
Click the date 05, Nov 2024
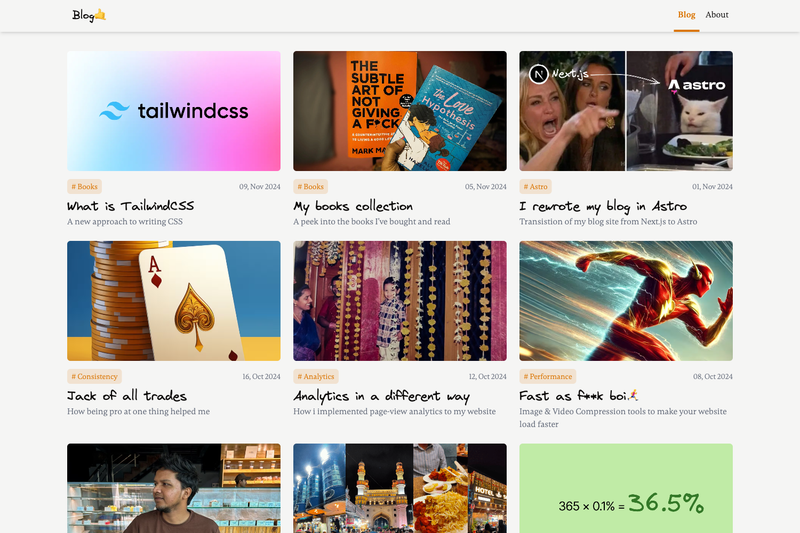(x=486, y=187)
